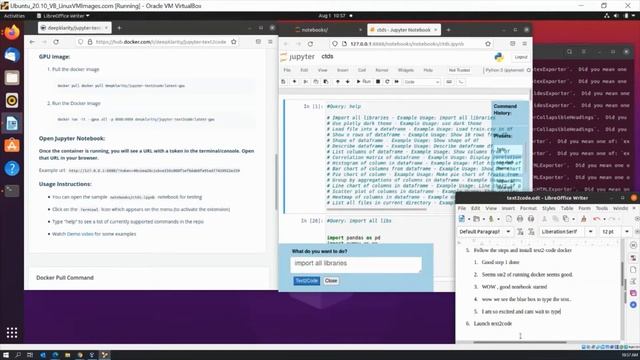Click 'Launch text2code' list item in Writer

[493, 324]
